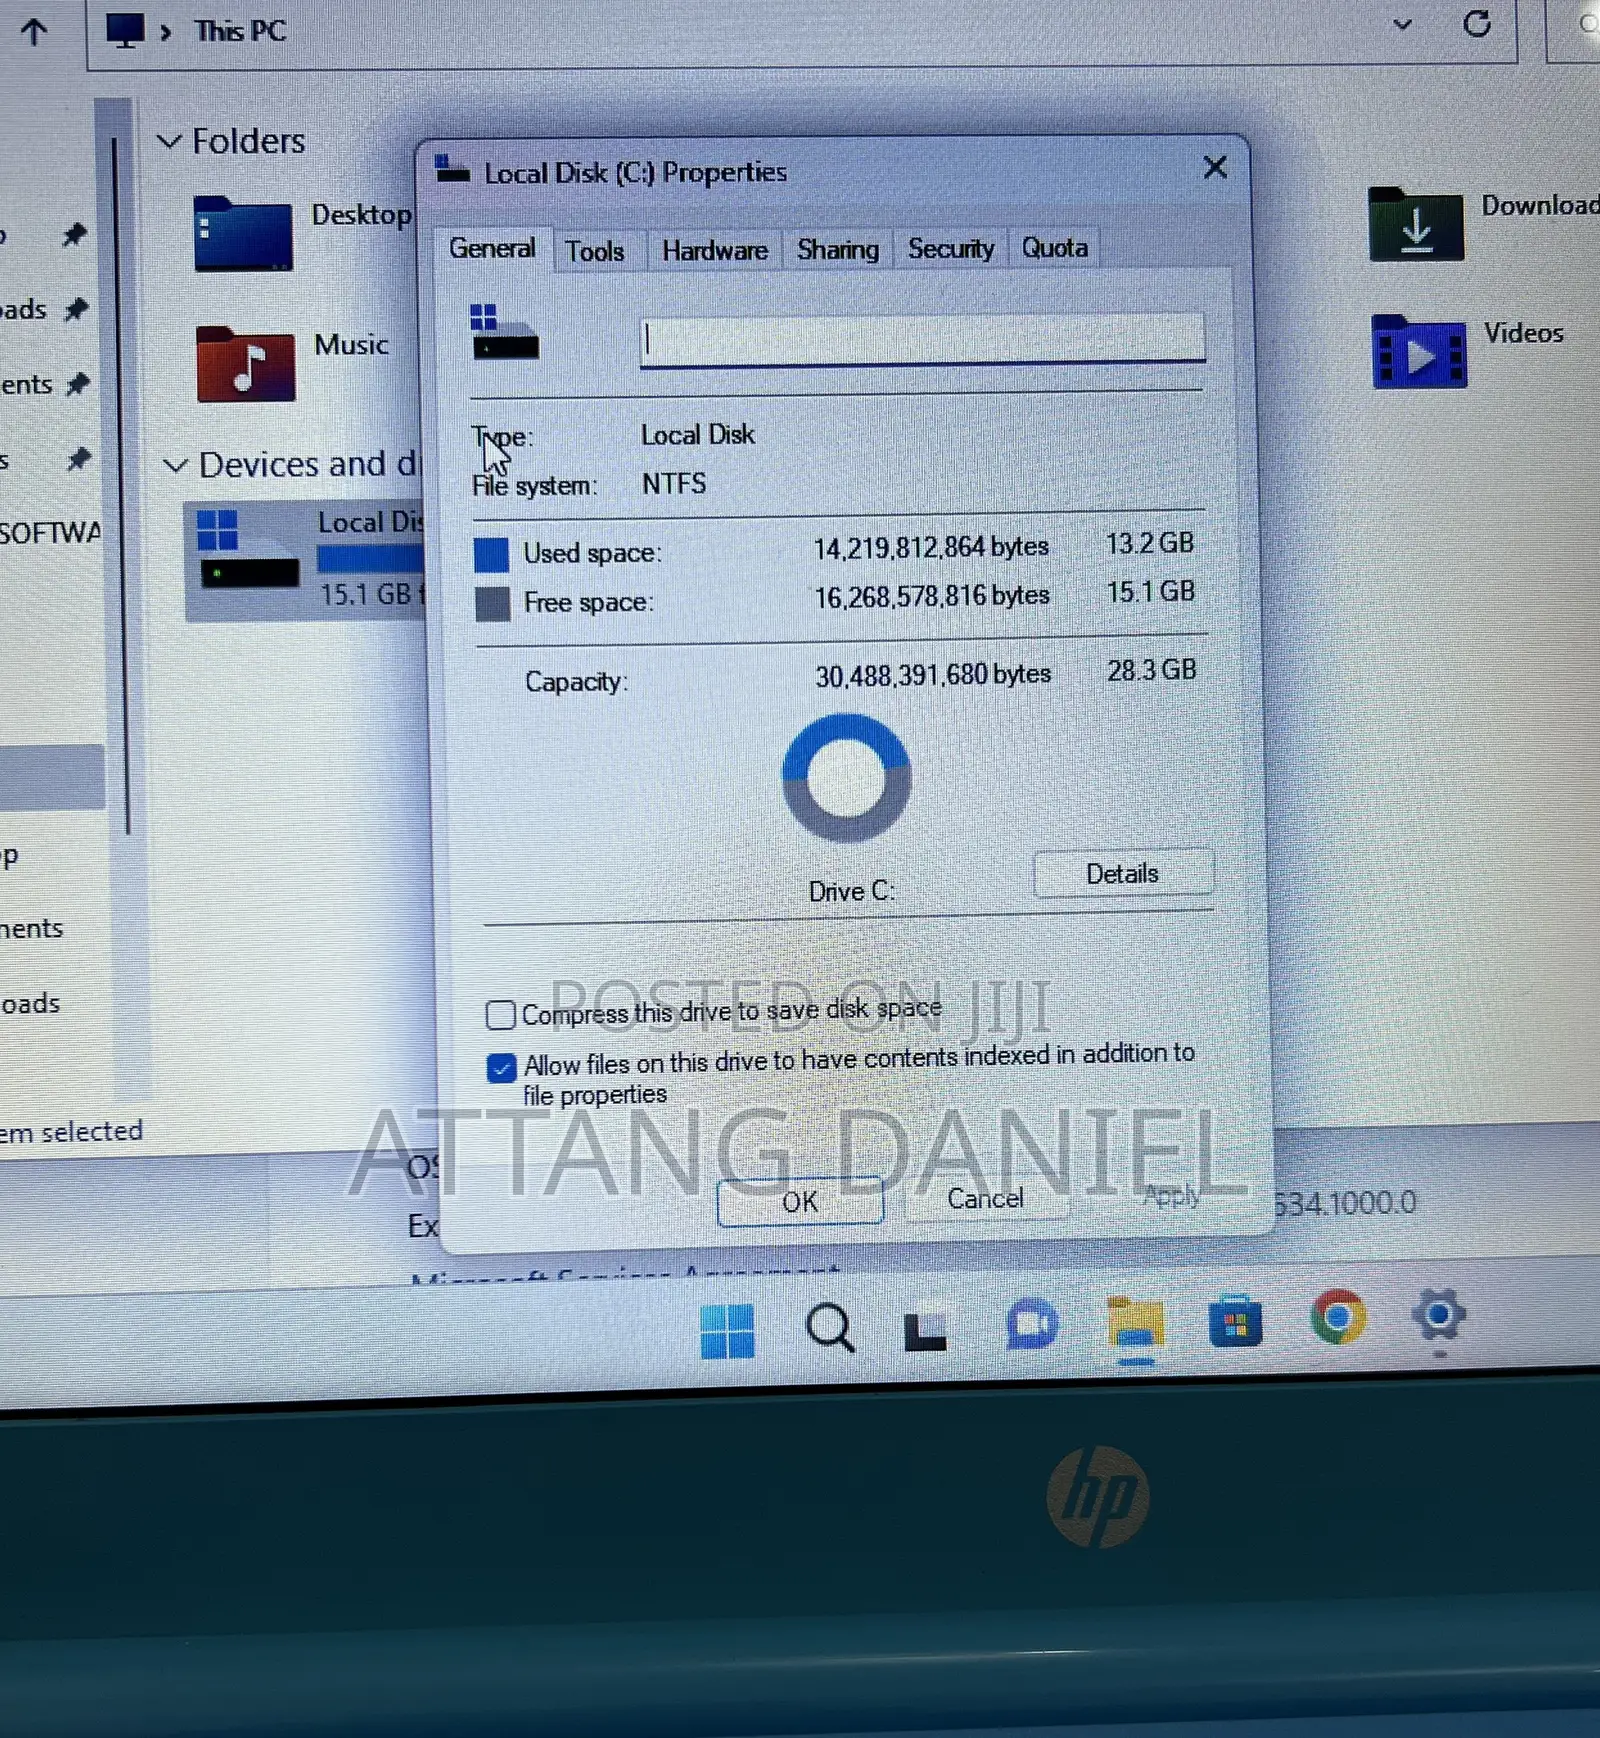
Task: Collapse the Devices and drives section
Action: point(176,465)
